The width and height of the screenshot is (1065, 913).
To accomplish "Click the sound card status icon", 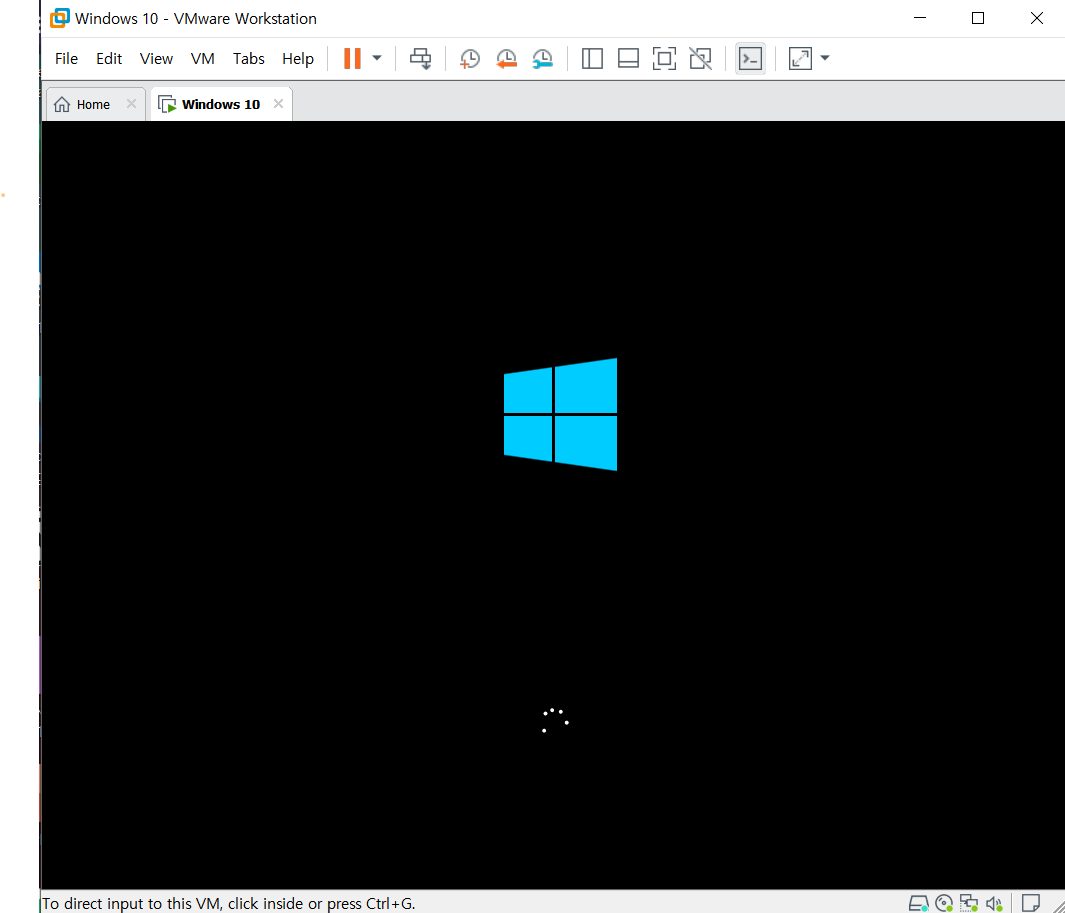I will (994, 903).
